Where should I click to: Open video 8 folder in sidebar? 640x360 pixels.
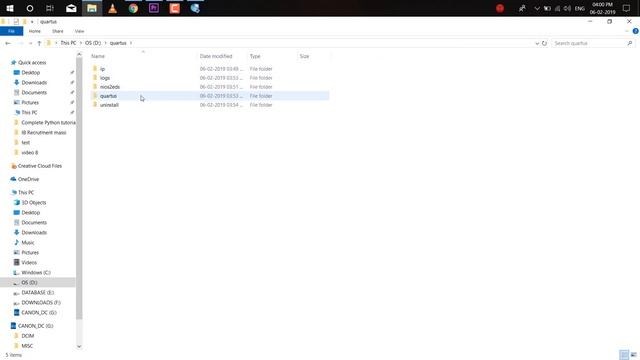tap(30, 153)
